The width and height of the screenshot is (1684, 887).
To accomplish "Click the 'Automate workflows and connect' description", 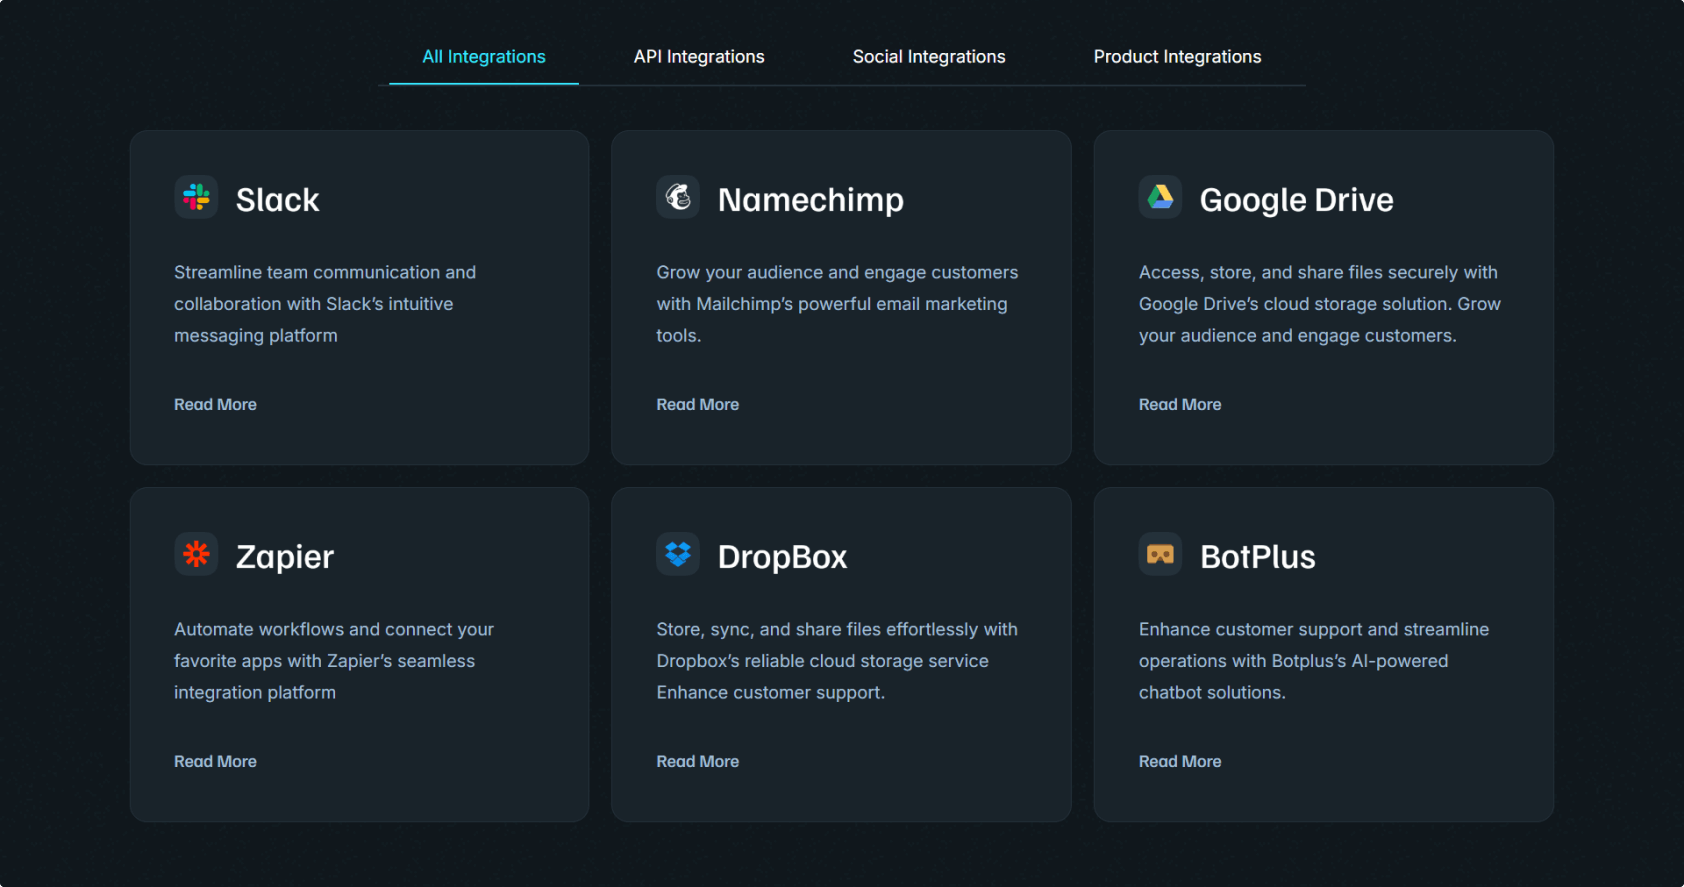I will [334, 661].
